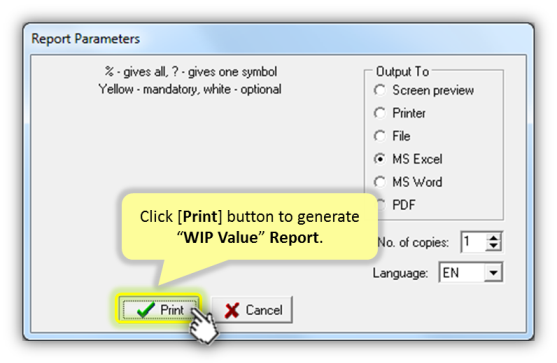Click the EN language combo box field
The width and height of the screenshot is (557, 363).
point(471,273)
